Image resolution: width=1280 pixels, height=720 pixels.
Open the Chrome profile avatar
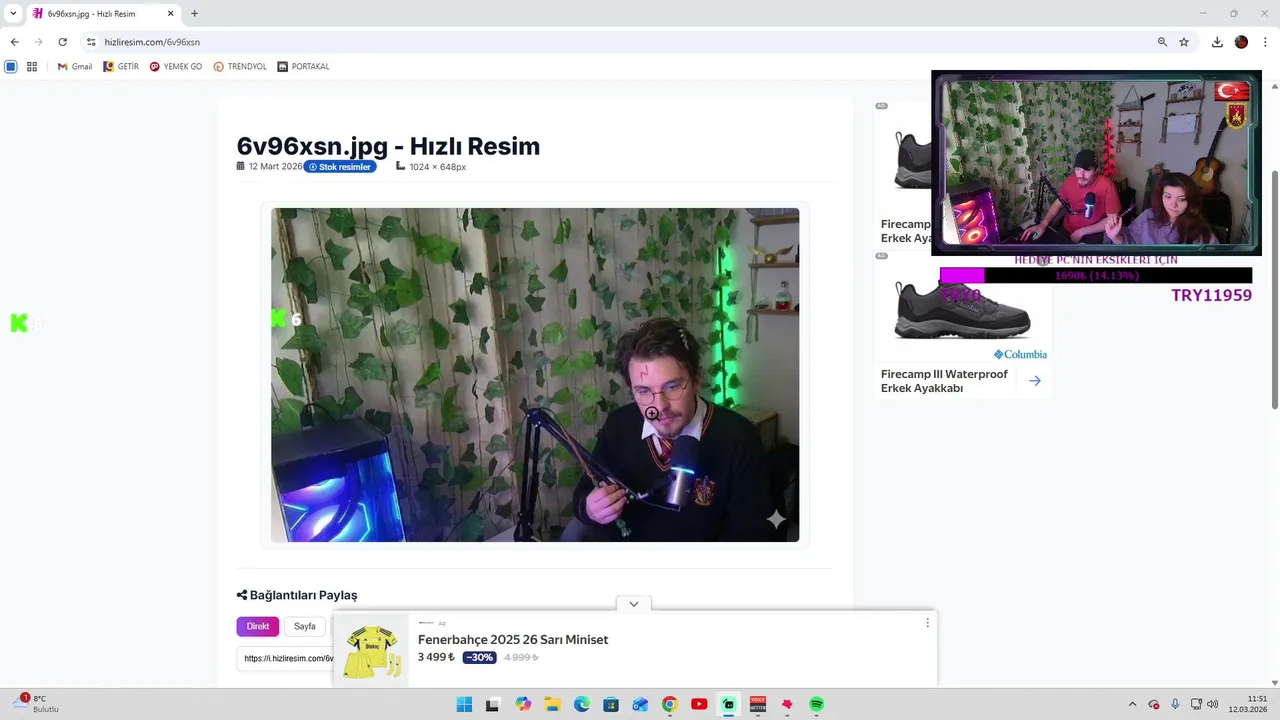click(x=1241, y=42)
